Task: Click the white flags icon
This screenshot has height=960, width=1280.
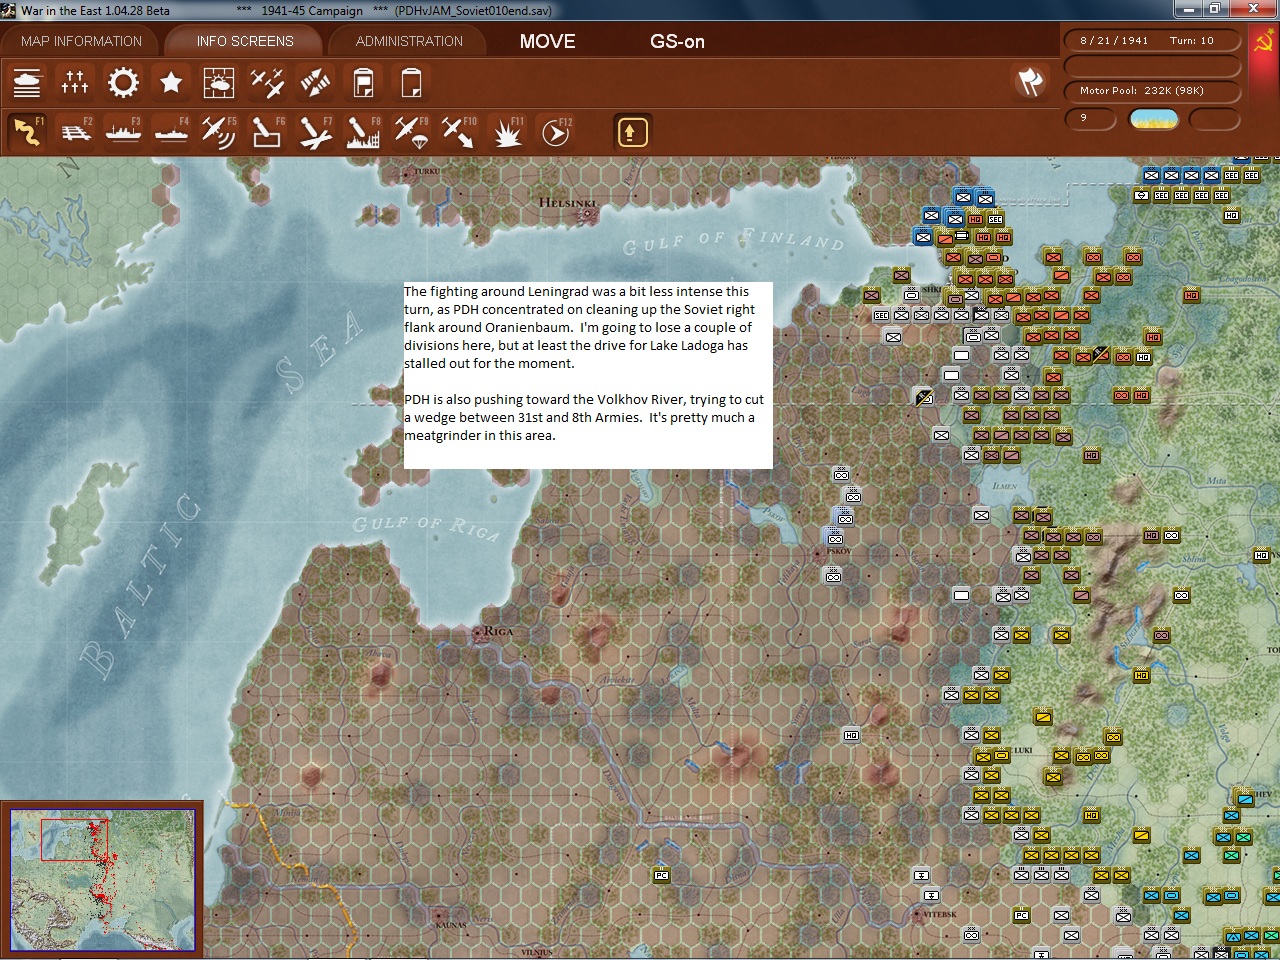Action: click(1030, 82)
